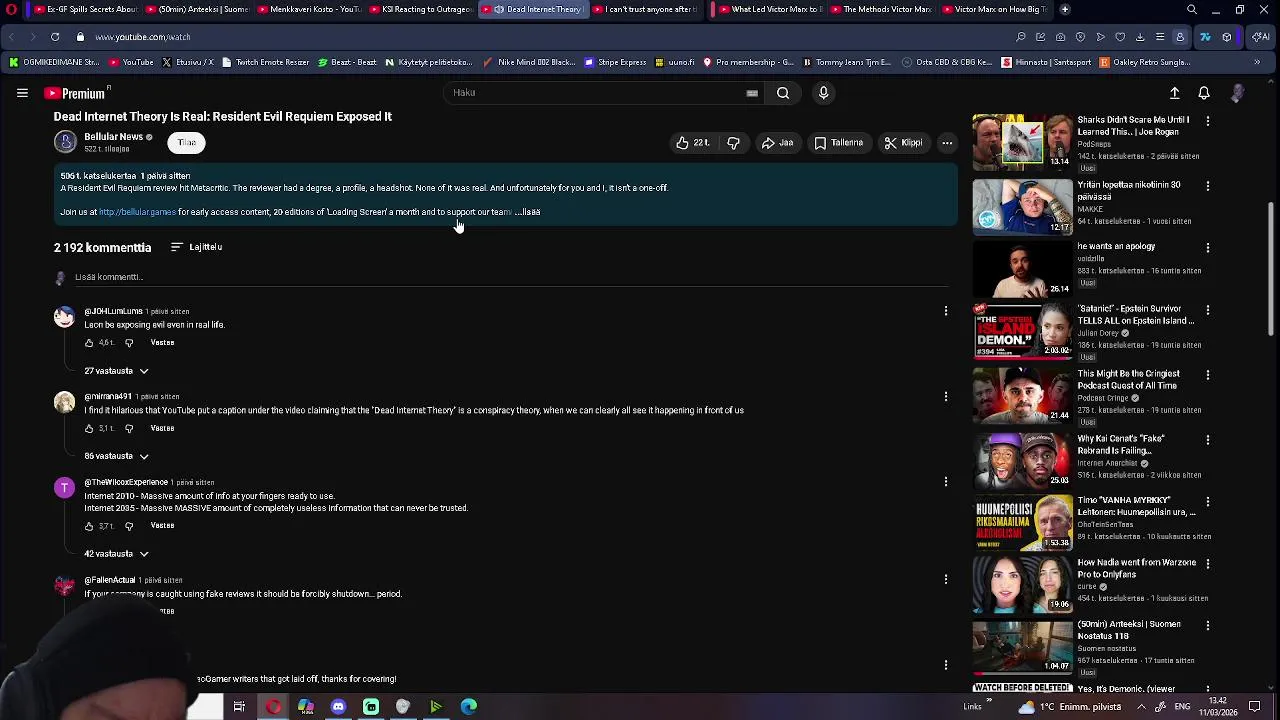Show more bookmarks with the chevron
Screen dimensions: 1280x720
point(1257,62)
